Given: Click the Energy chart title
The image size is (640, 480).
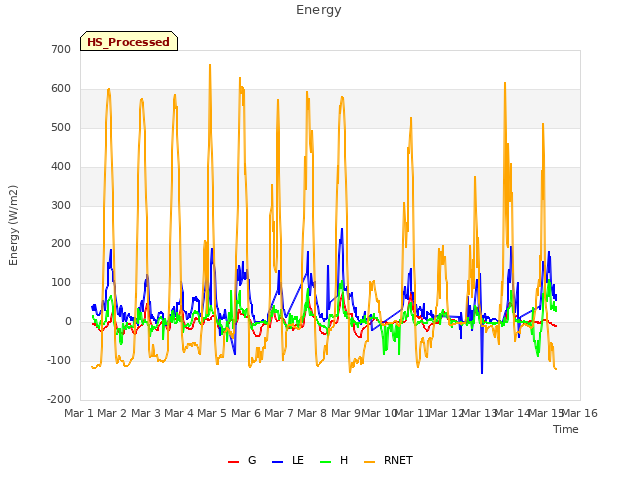Looking at the screenshot, I should tap(319, 10).
